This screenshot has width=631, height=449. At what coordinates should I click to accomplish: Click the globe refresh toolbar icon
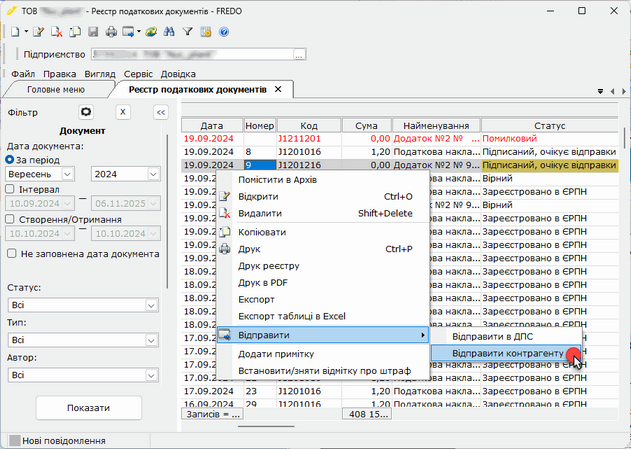(151, 32)
